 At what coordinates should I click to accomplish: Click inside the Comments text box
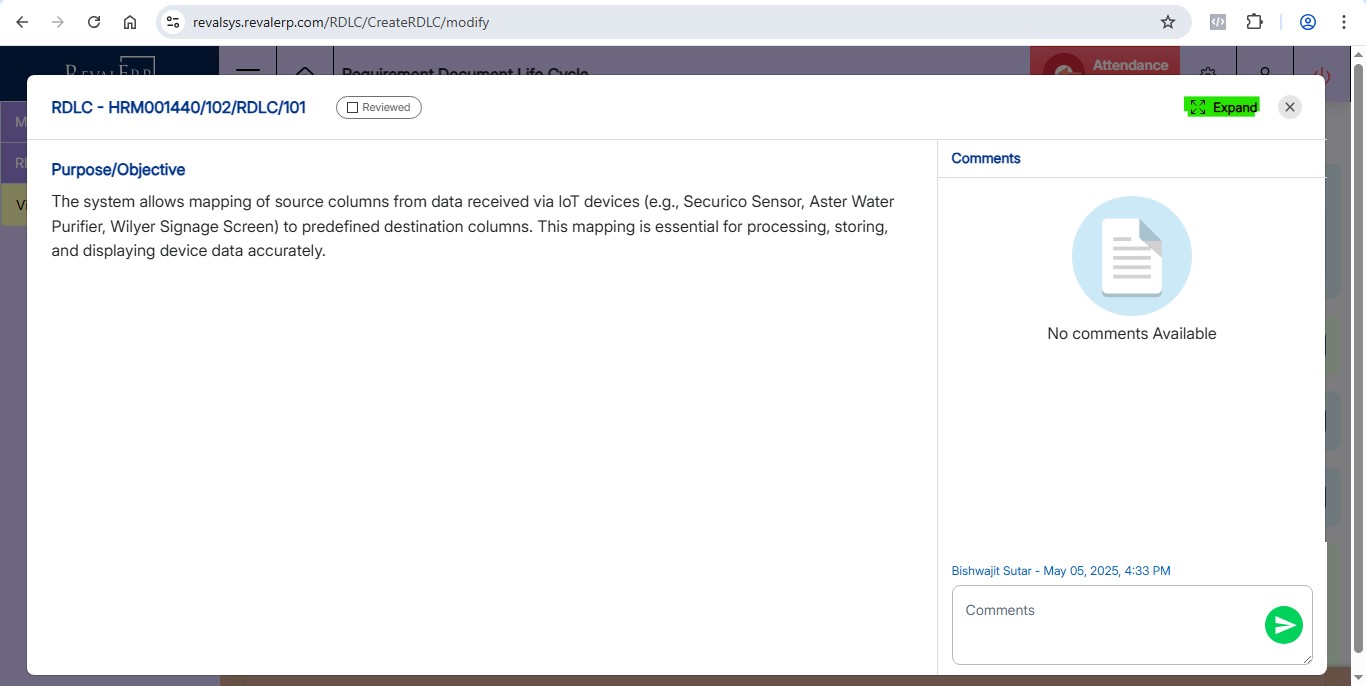1105,624
